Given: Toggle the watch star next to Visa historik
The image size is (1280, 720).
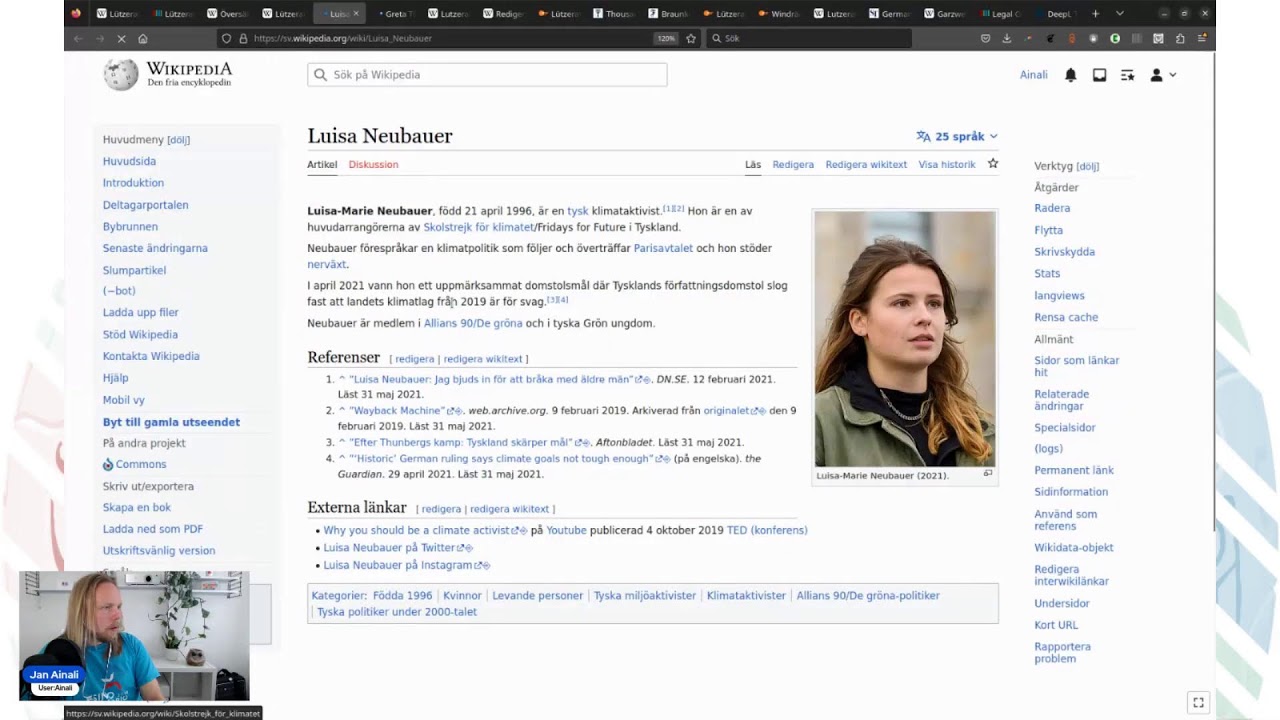Looking at the screenshot, I should (x=993, y=163).
